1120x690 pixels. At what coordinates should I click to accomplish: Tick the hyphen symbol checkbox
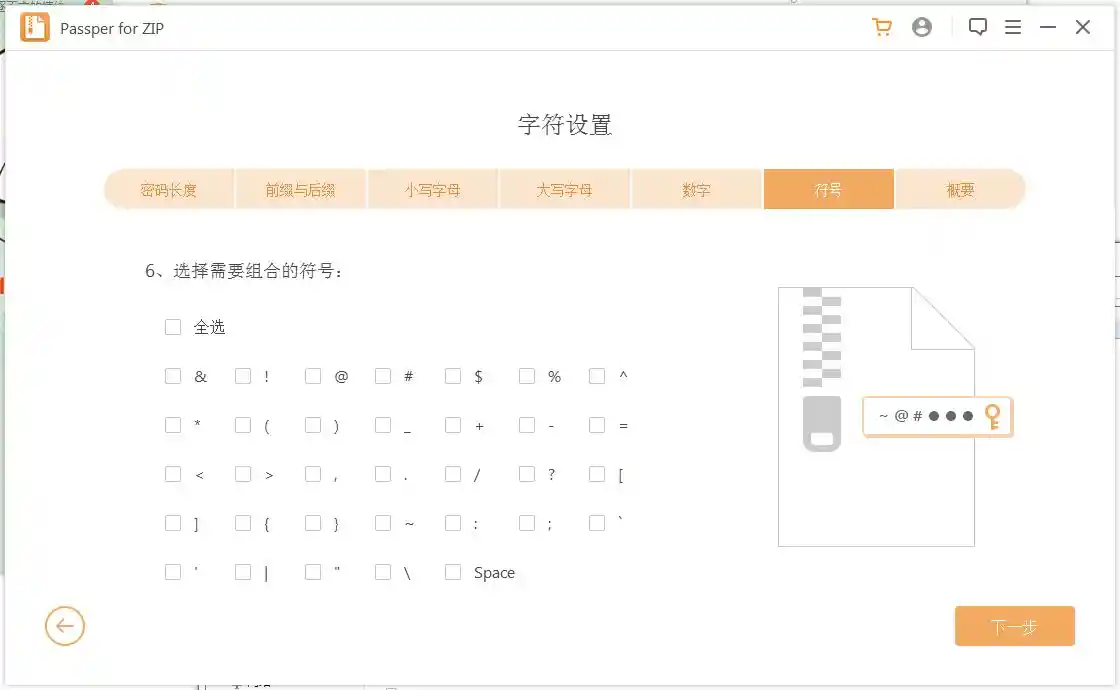(527, 426)
